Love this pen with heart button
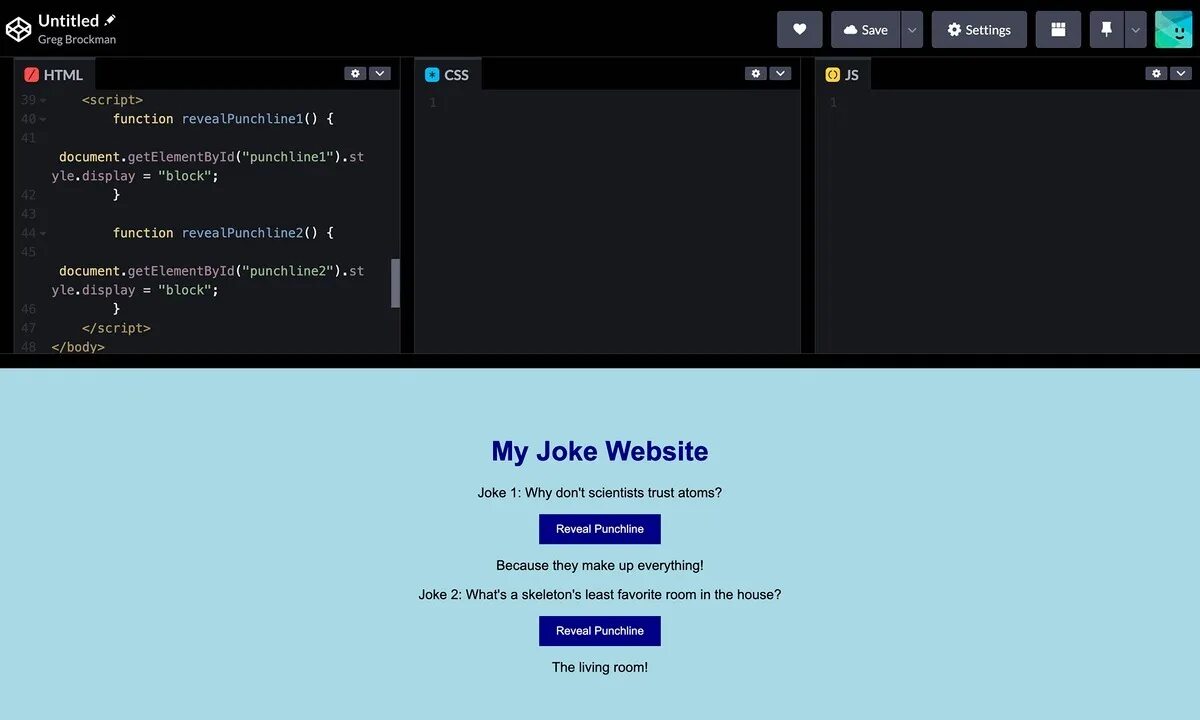This screenshot has height=720, width=1200. (x=799, y=30)
